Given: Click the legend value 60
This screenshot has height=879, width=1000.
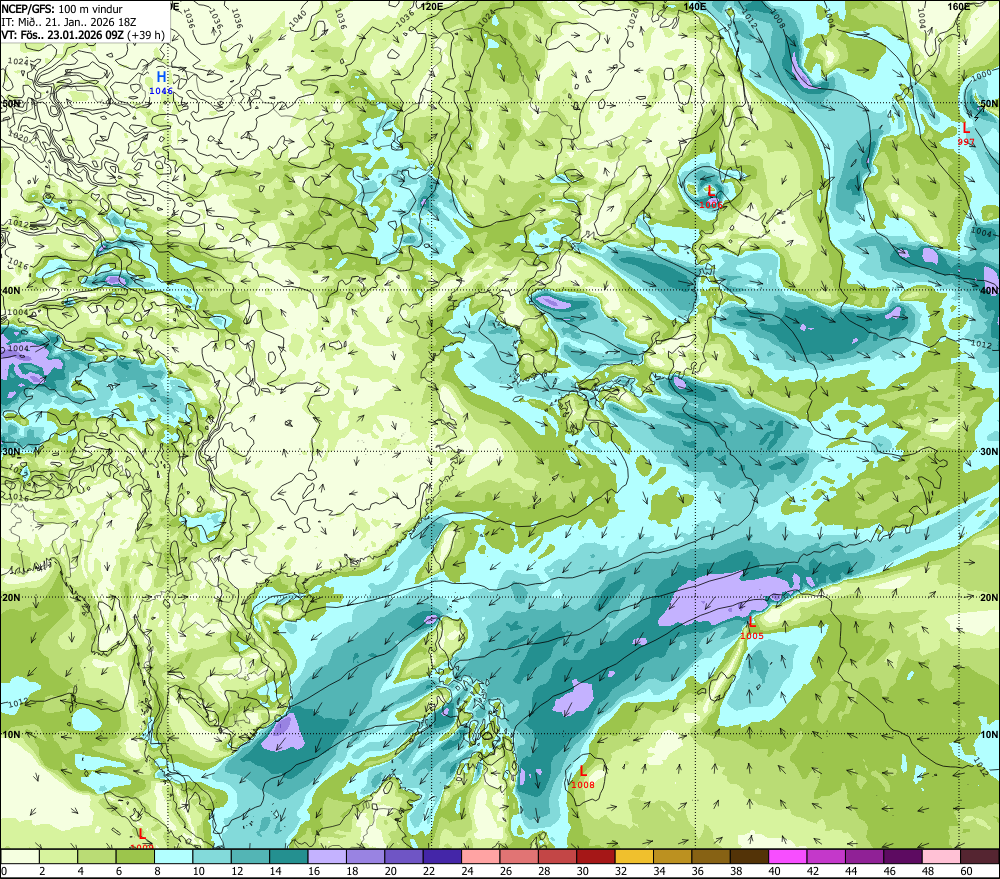Looking at the screenshot, I should point(966,871).
